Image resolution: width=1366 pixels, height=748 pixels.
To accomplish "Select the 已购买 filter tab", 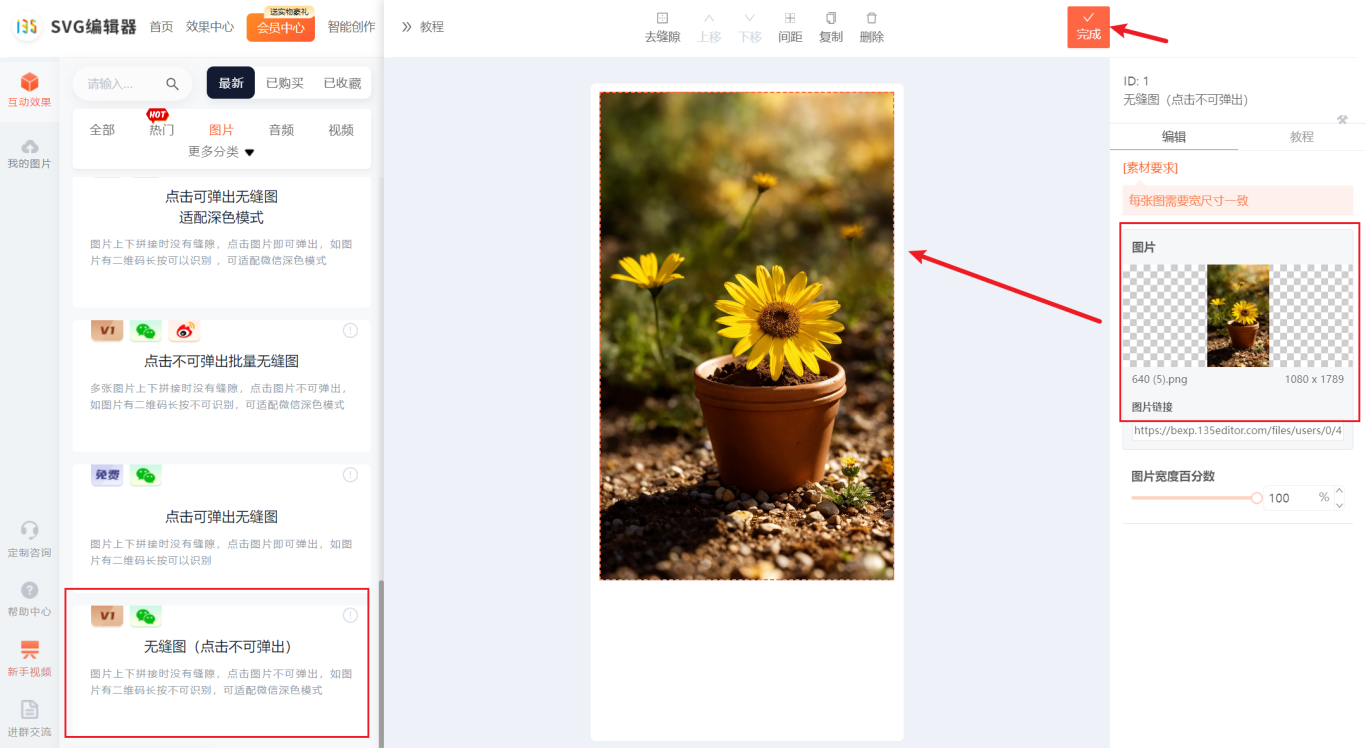I will 285,83.
